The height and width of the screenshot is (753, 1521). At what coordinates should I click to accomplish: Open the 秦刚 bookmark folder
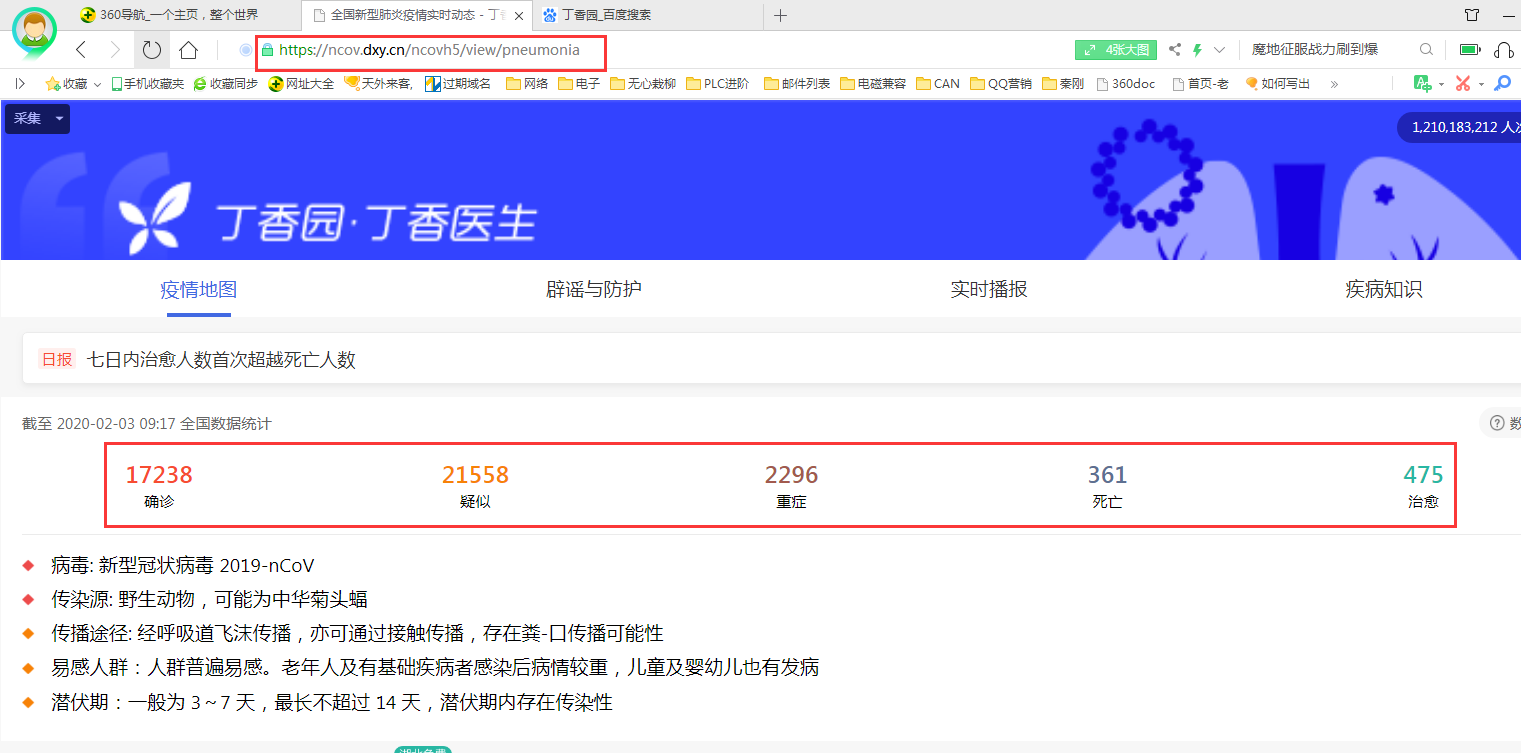point(1063,84)
